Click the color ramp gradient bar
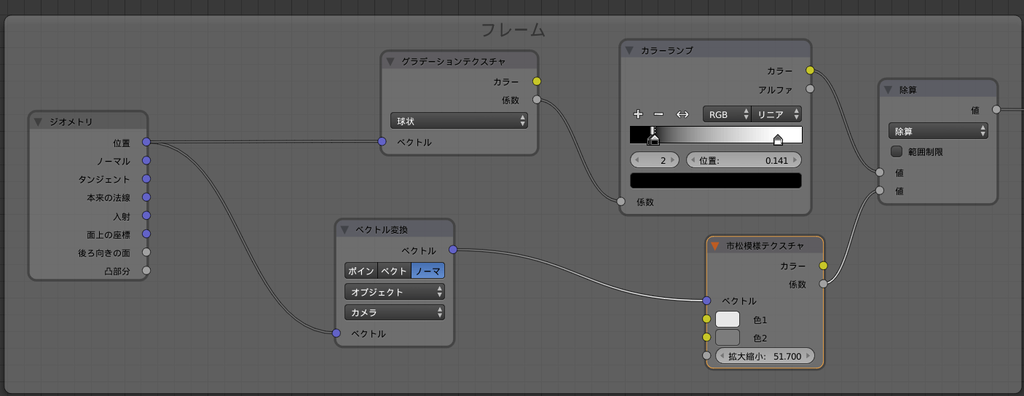Viewport: 1024px width, 396px height. tap(716, 135)
